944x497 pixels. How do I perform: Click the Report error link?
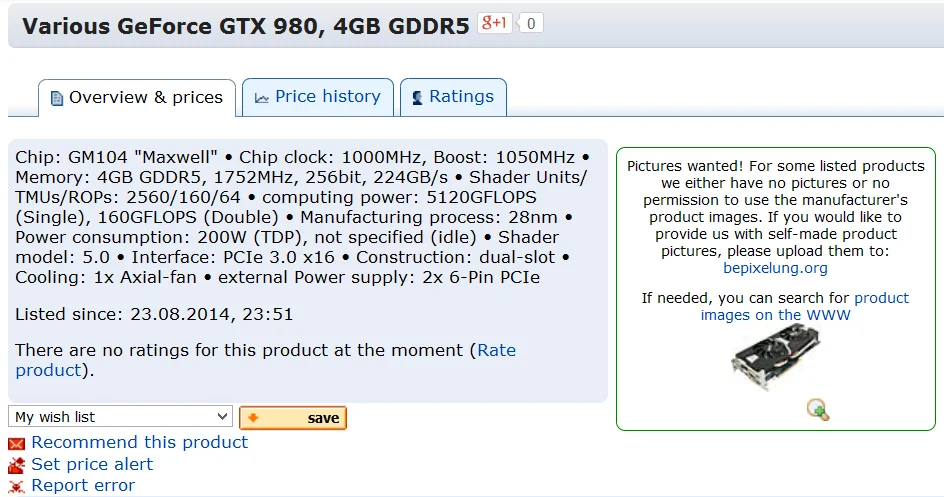coord(83,486)
